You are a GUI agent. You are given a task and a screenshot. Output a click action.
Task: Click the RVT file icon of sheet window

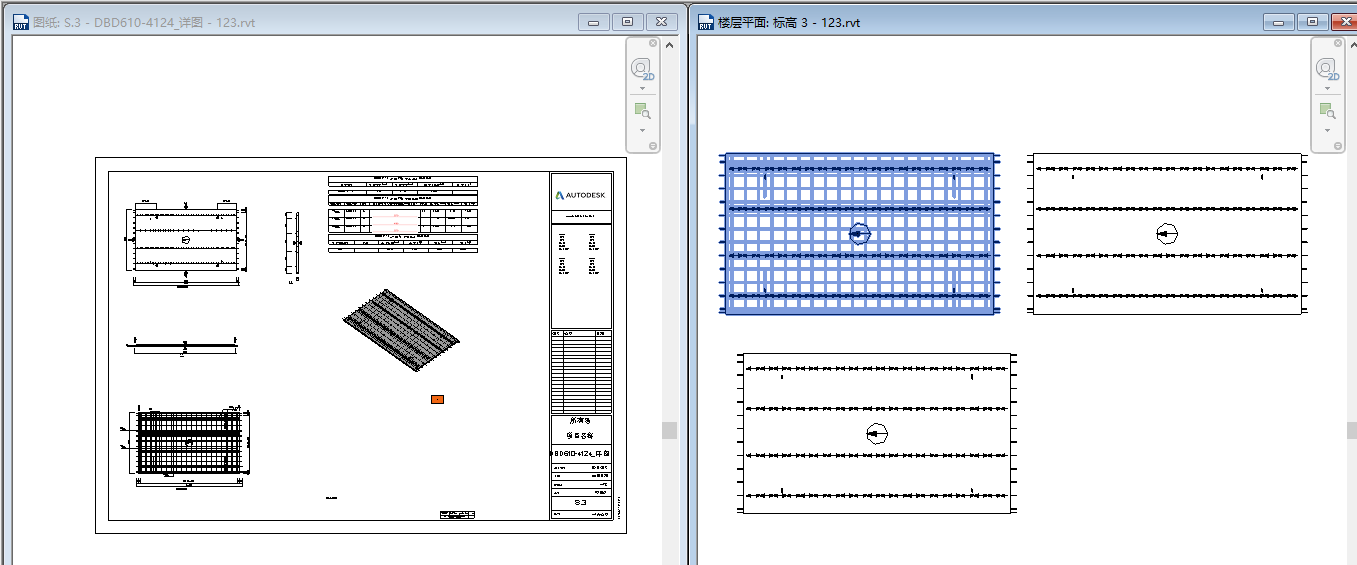21,21
